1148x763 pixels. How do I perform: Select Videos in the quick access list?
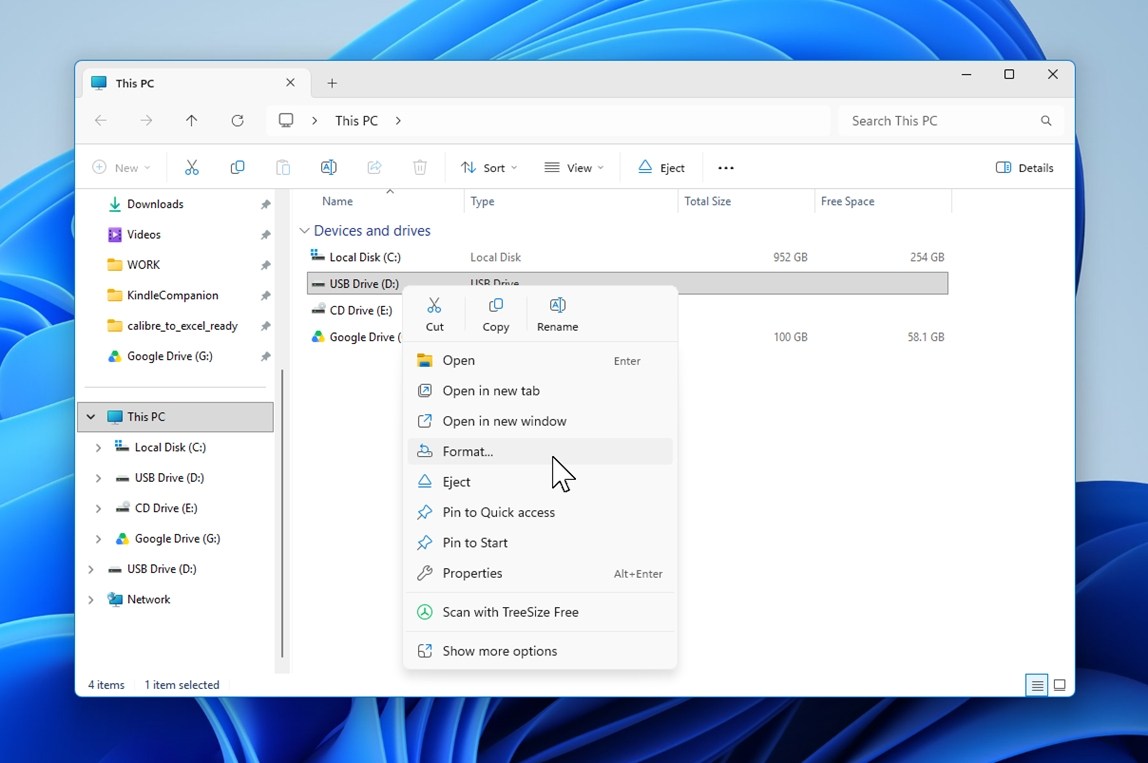[144, 234]
